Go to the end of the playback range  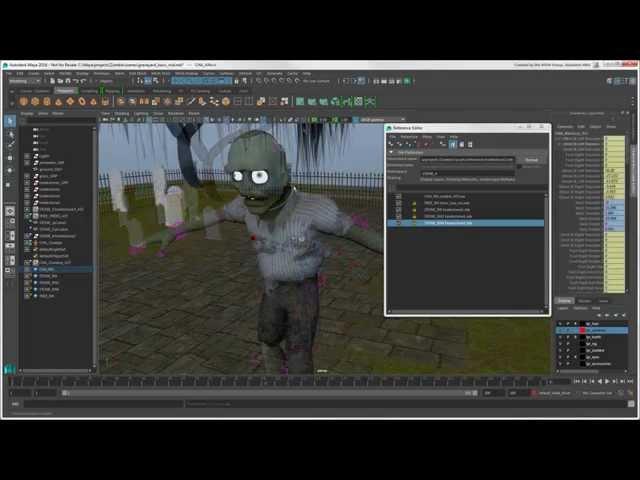(630, 381)
